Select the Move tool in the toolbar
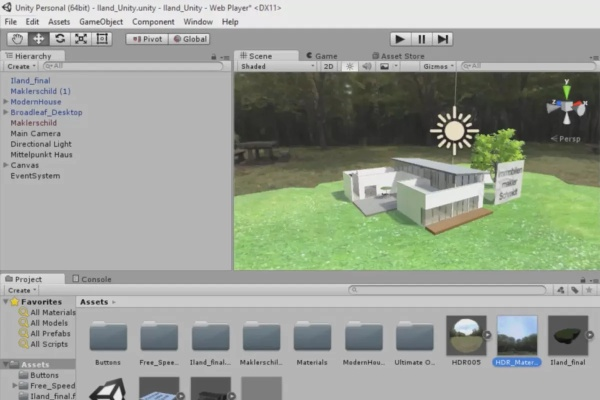The width and height of the screenshot is (600, 400). point(38,39)
